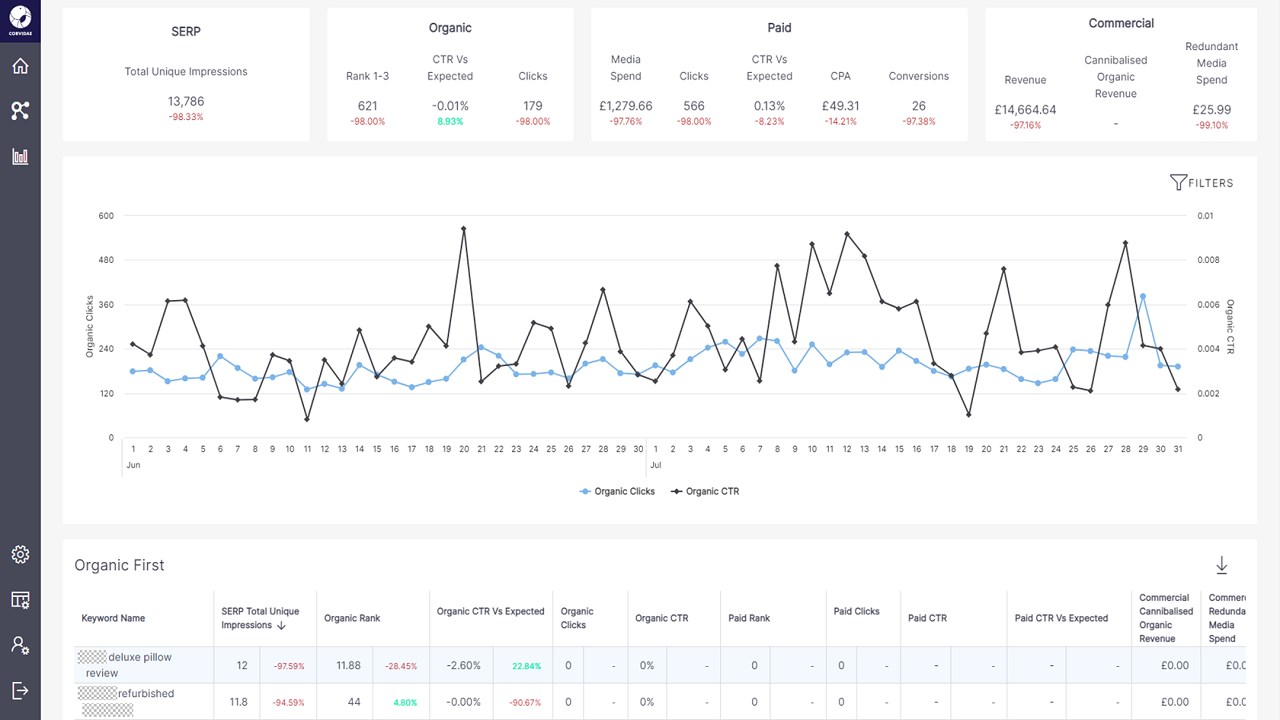The image size is (1280, 720).
Task: Click the logout icon in sidebar
Action: pos(20,690)
